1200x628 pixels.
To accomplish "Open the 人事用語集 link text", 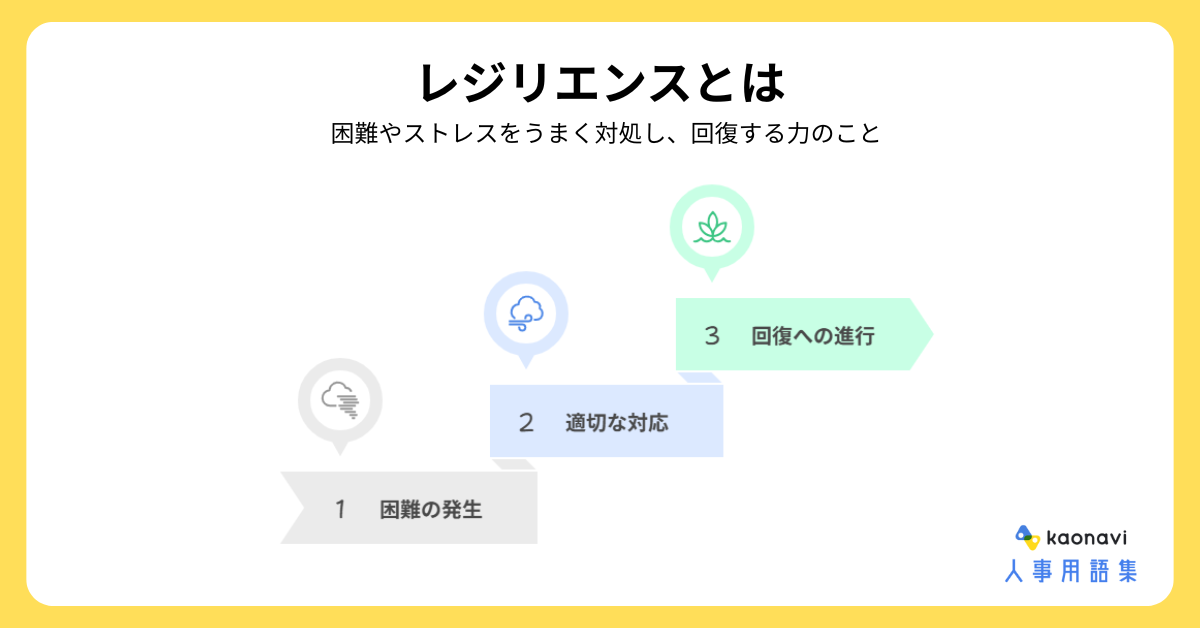I will tap(1071, 571).
